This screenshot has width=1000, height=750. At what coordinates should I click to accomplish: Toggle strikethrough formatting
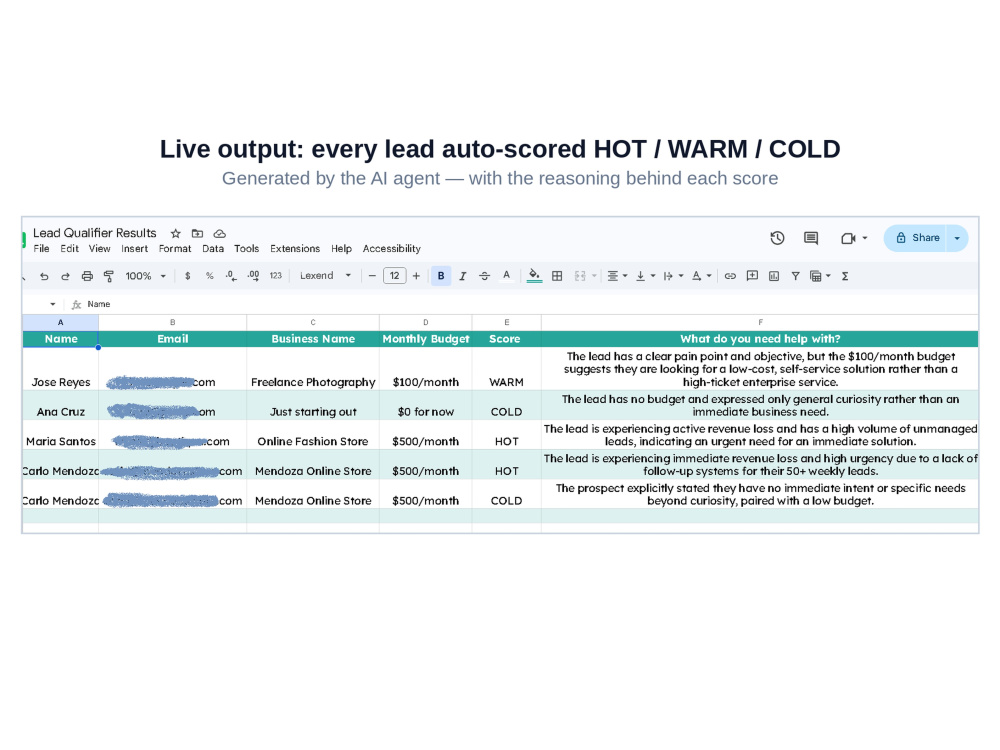tap(485, 276)
